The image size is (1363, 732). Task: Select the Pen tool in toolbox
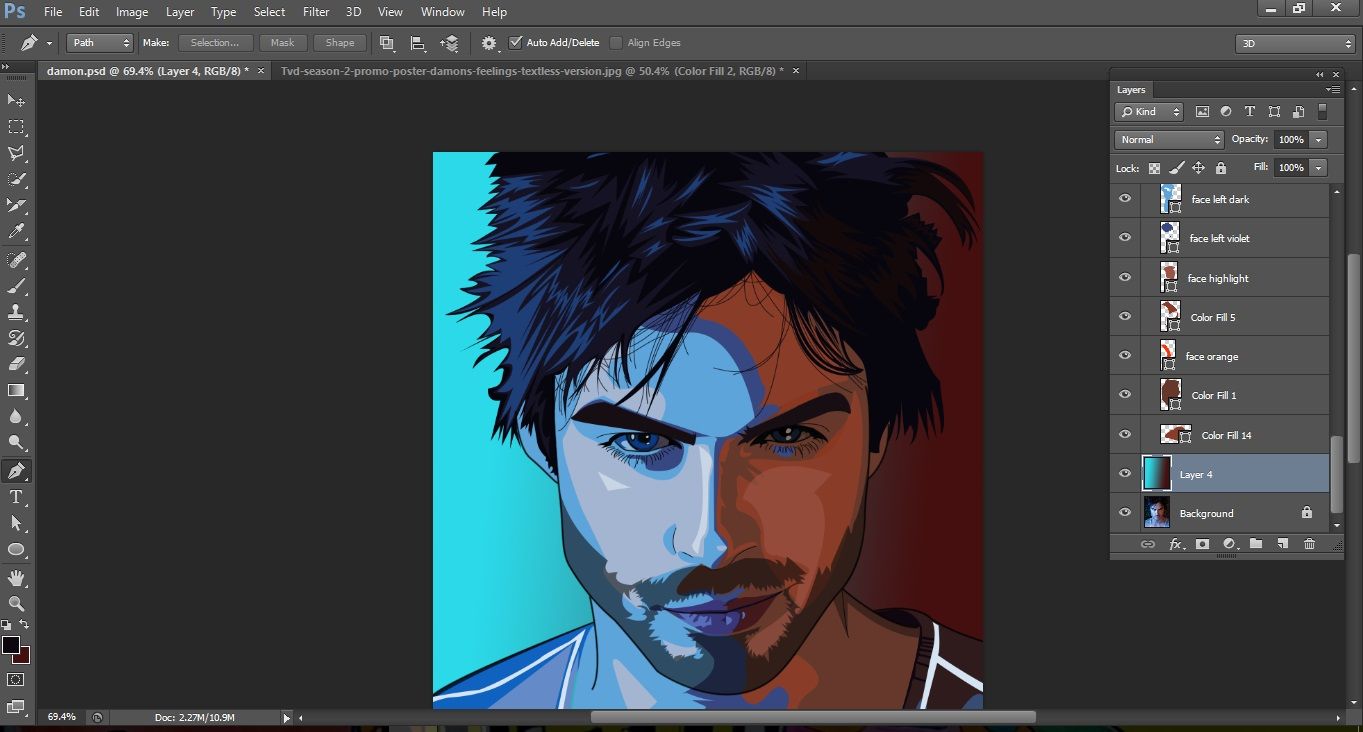16,470
